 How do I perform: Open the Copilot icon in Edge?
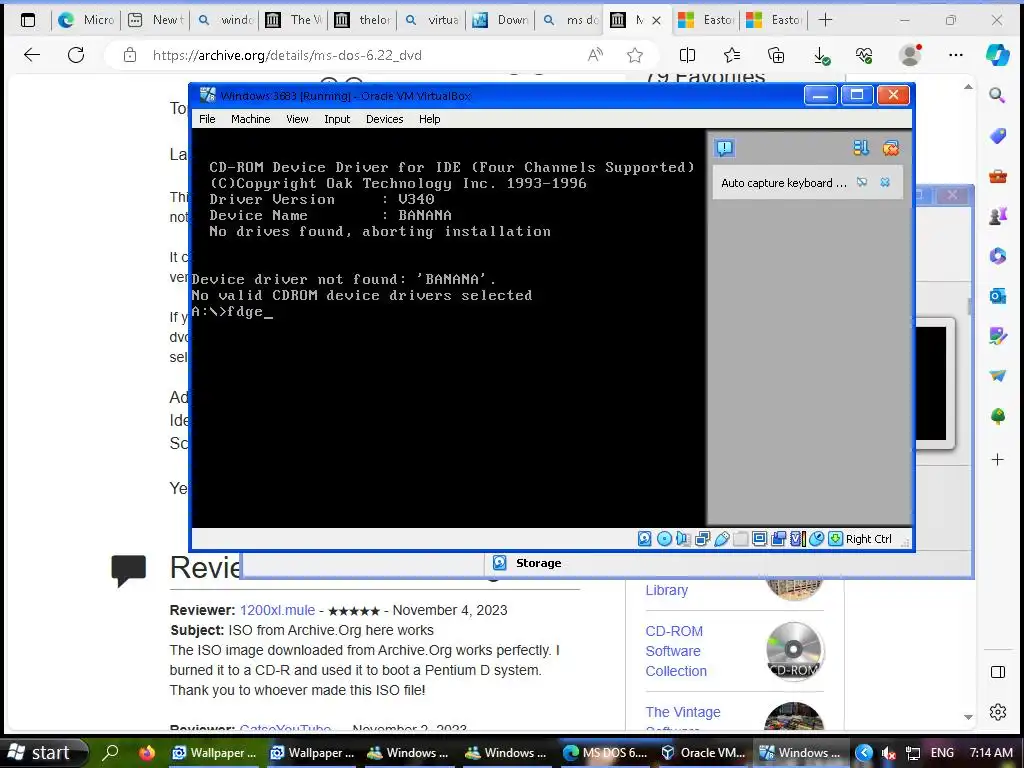click(997, 55)
